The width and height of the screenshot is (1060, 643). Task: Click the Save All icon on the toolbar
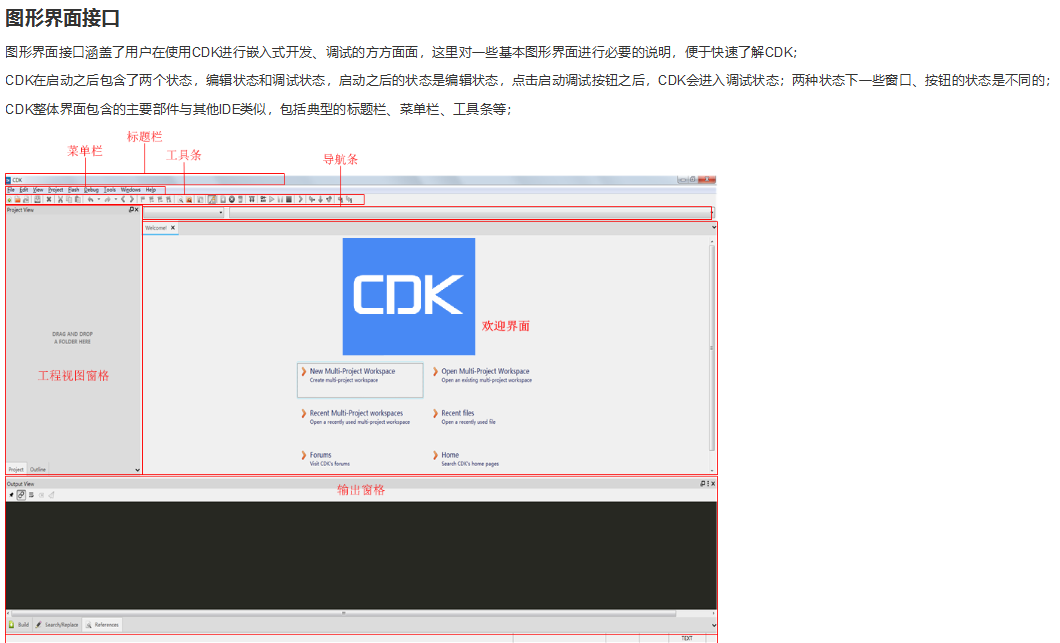pos(37,199)
